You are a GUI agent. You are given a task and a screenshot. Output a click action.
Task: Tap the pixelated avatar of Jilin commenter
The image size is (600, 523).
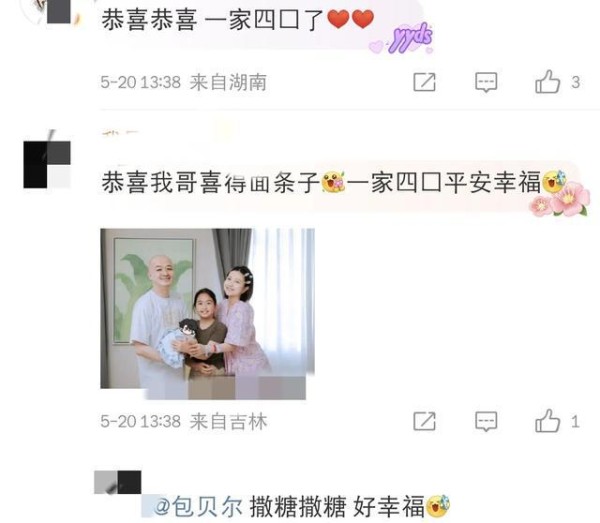point(47,164)
